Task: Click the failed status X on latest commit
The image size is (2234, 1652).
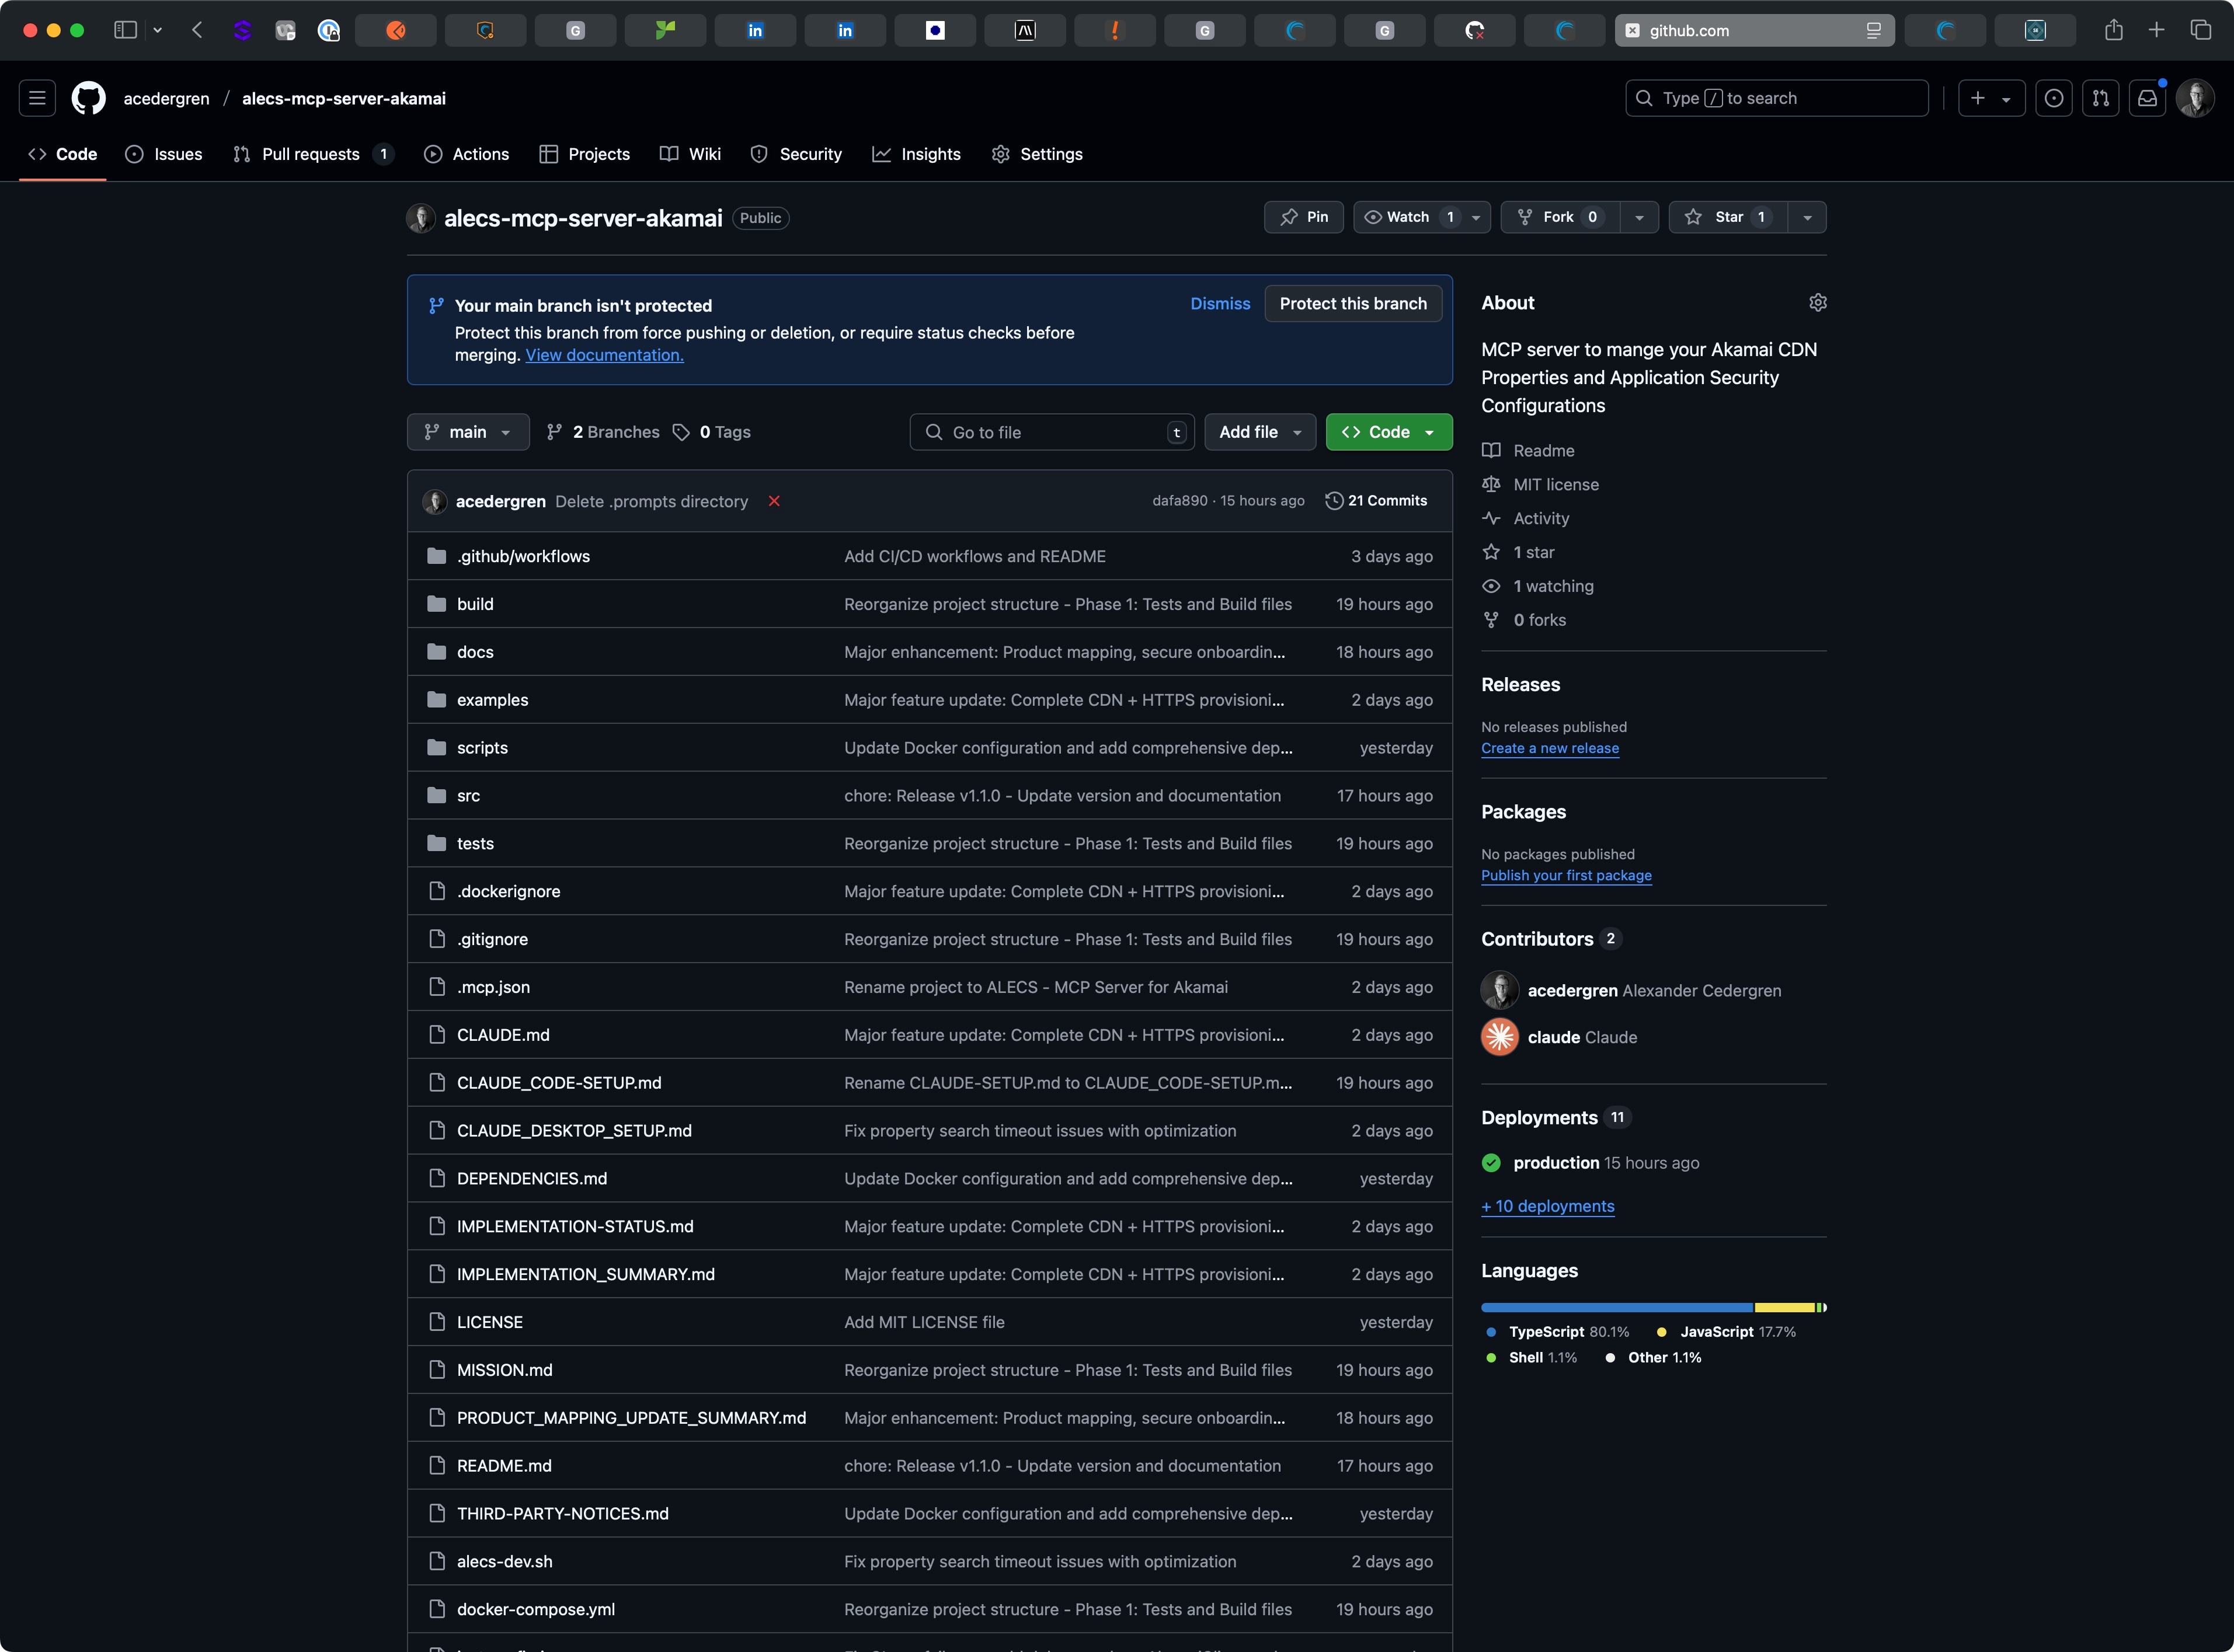Action: pyautogui.click(x=774, y=501)
